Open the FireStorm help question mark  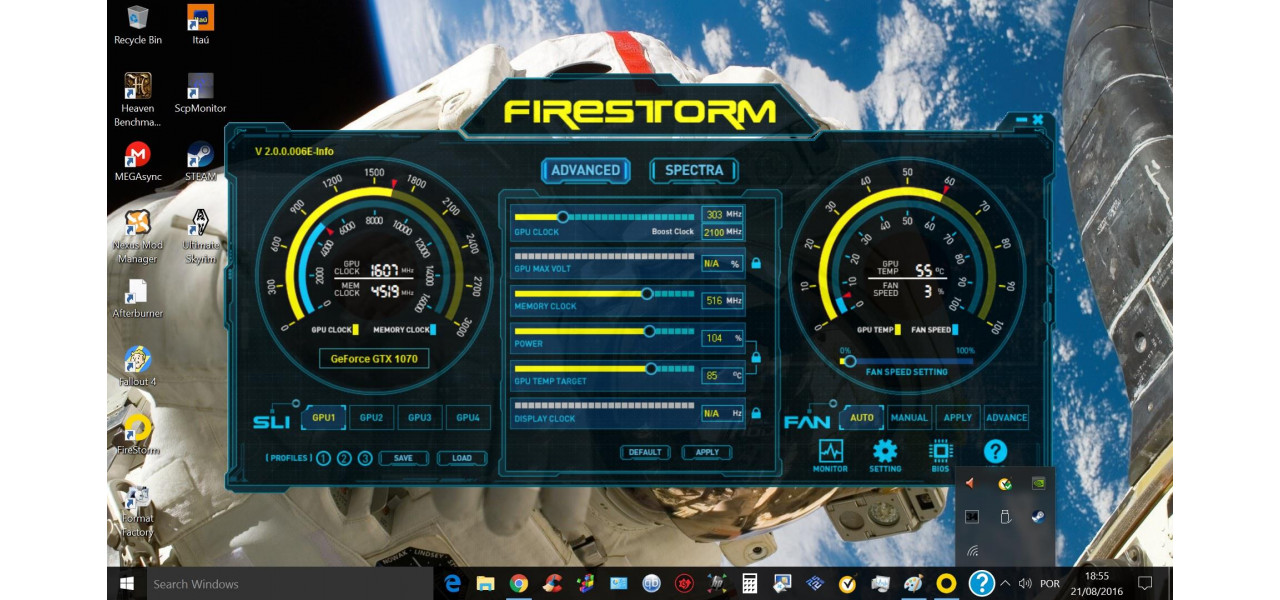tap(995, 452)
